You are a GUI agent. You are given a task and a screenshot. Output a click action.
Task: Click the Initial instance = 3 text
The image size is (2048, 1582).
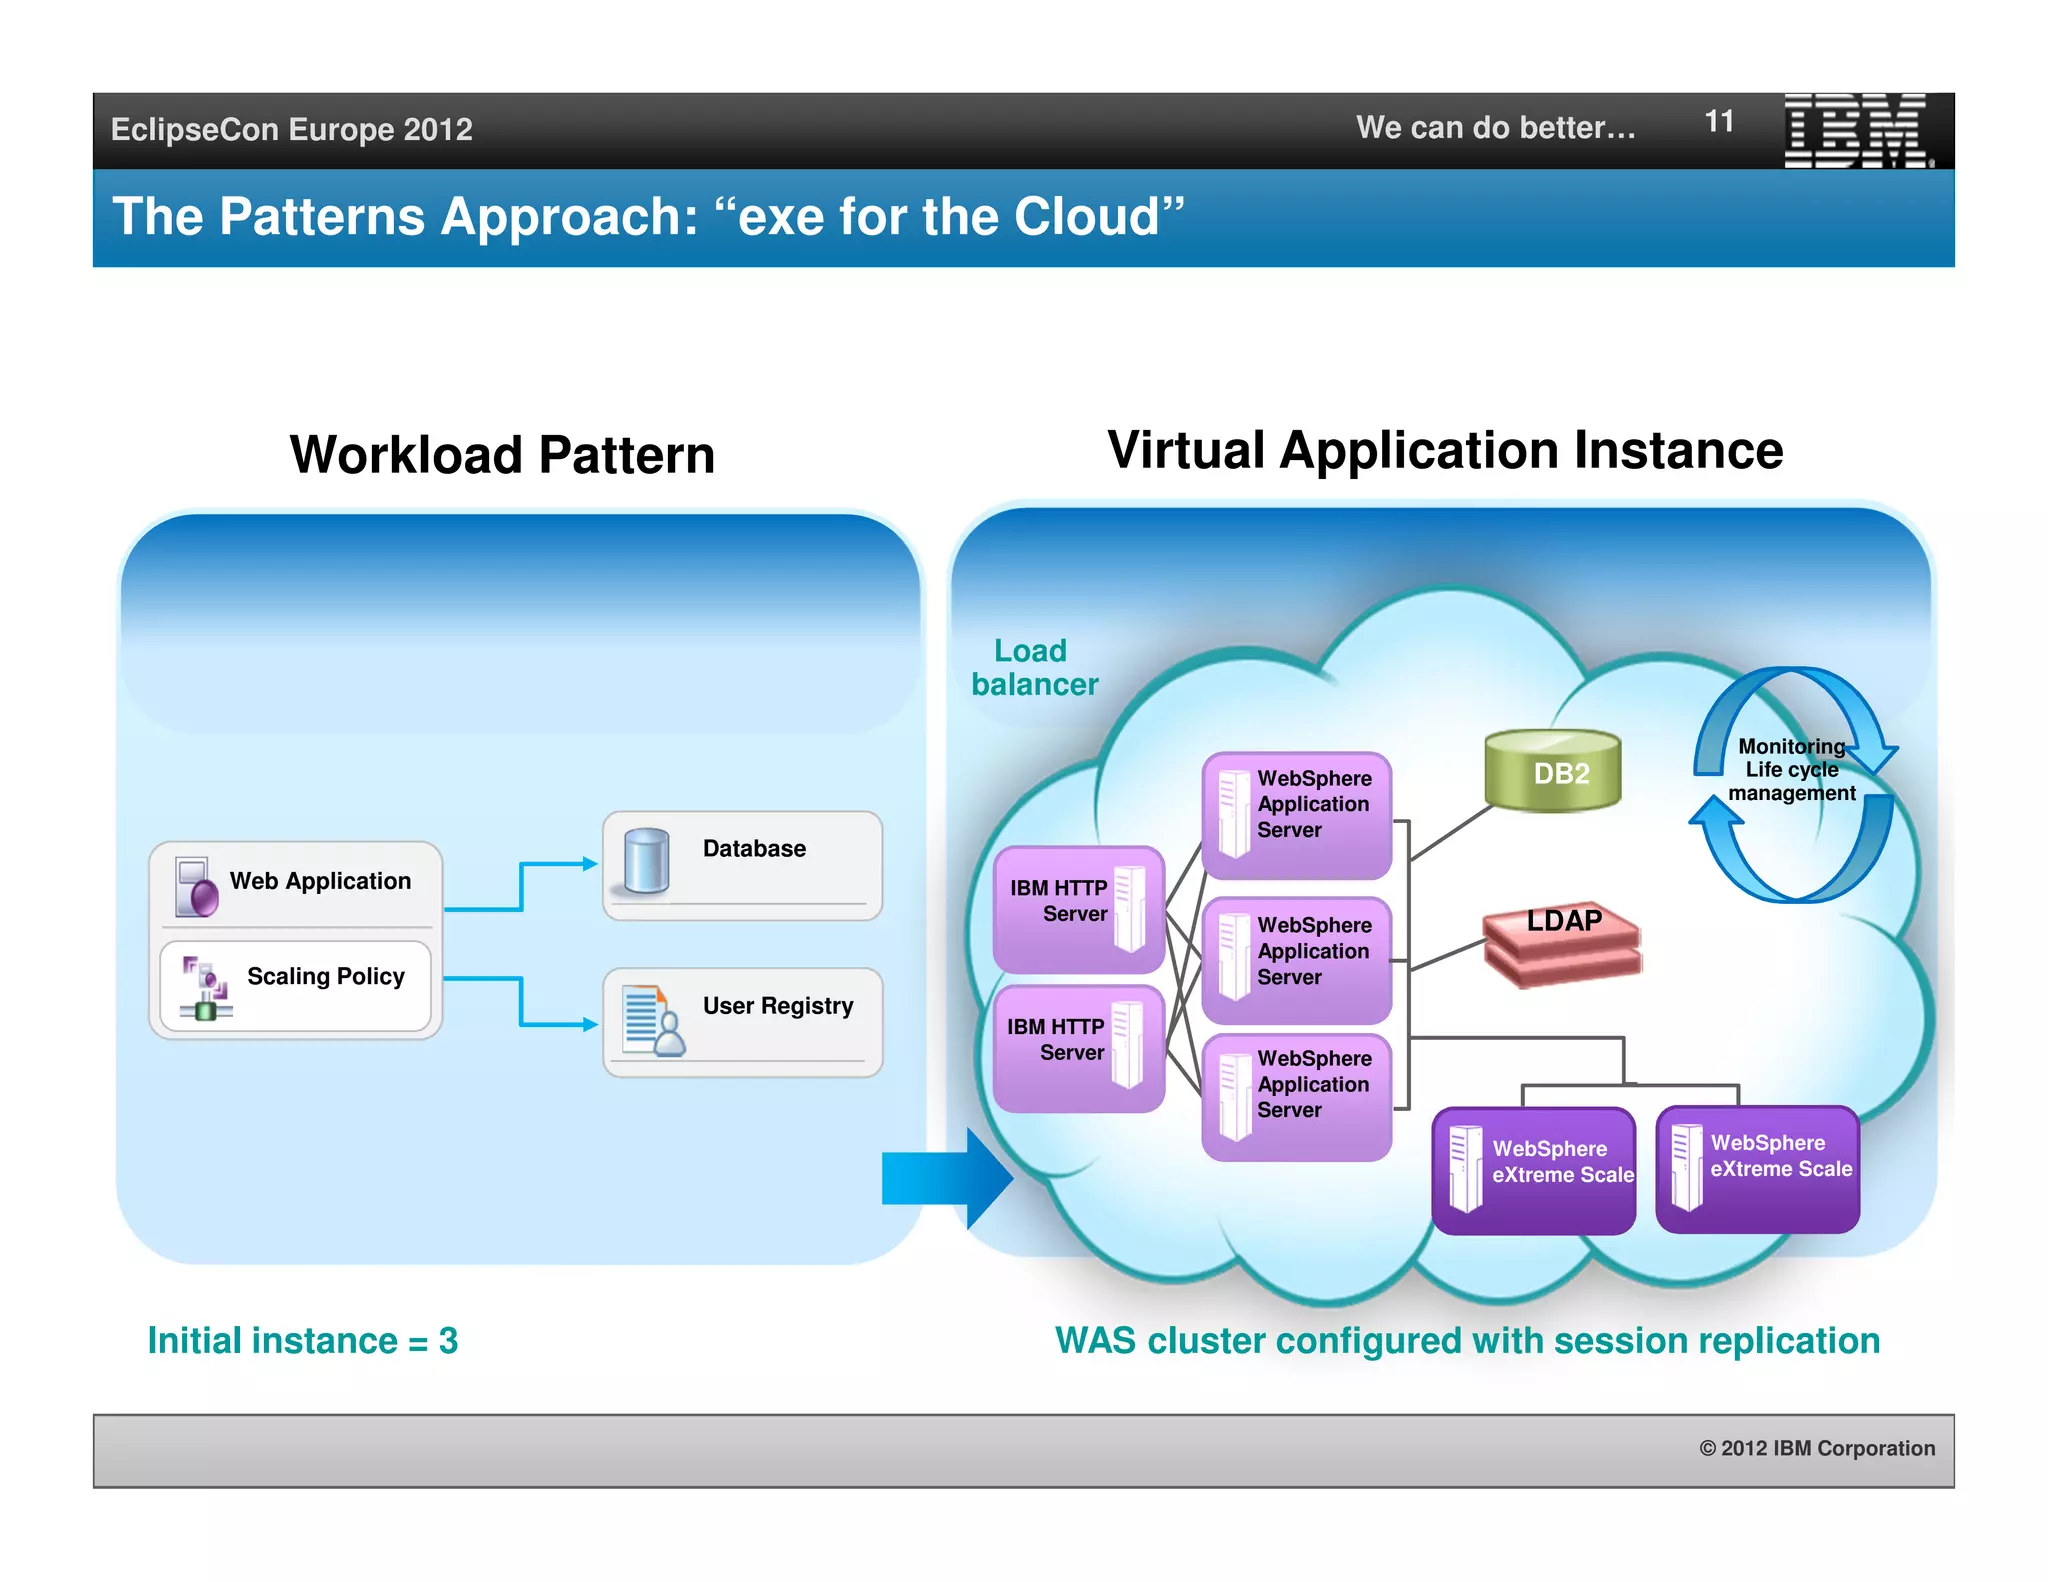[302, 1340]
